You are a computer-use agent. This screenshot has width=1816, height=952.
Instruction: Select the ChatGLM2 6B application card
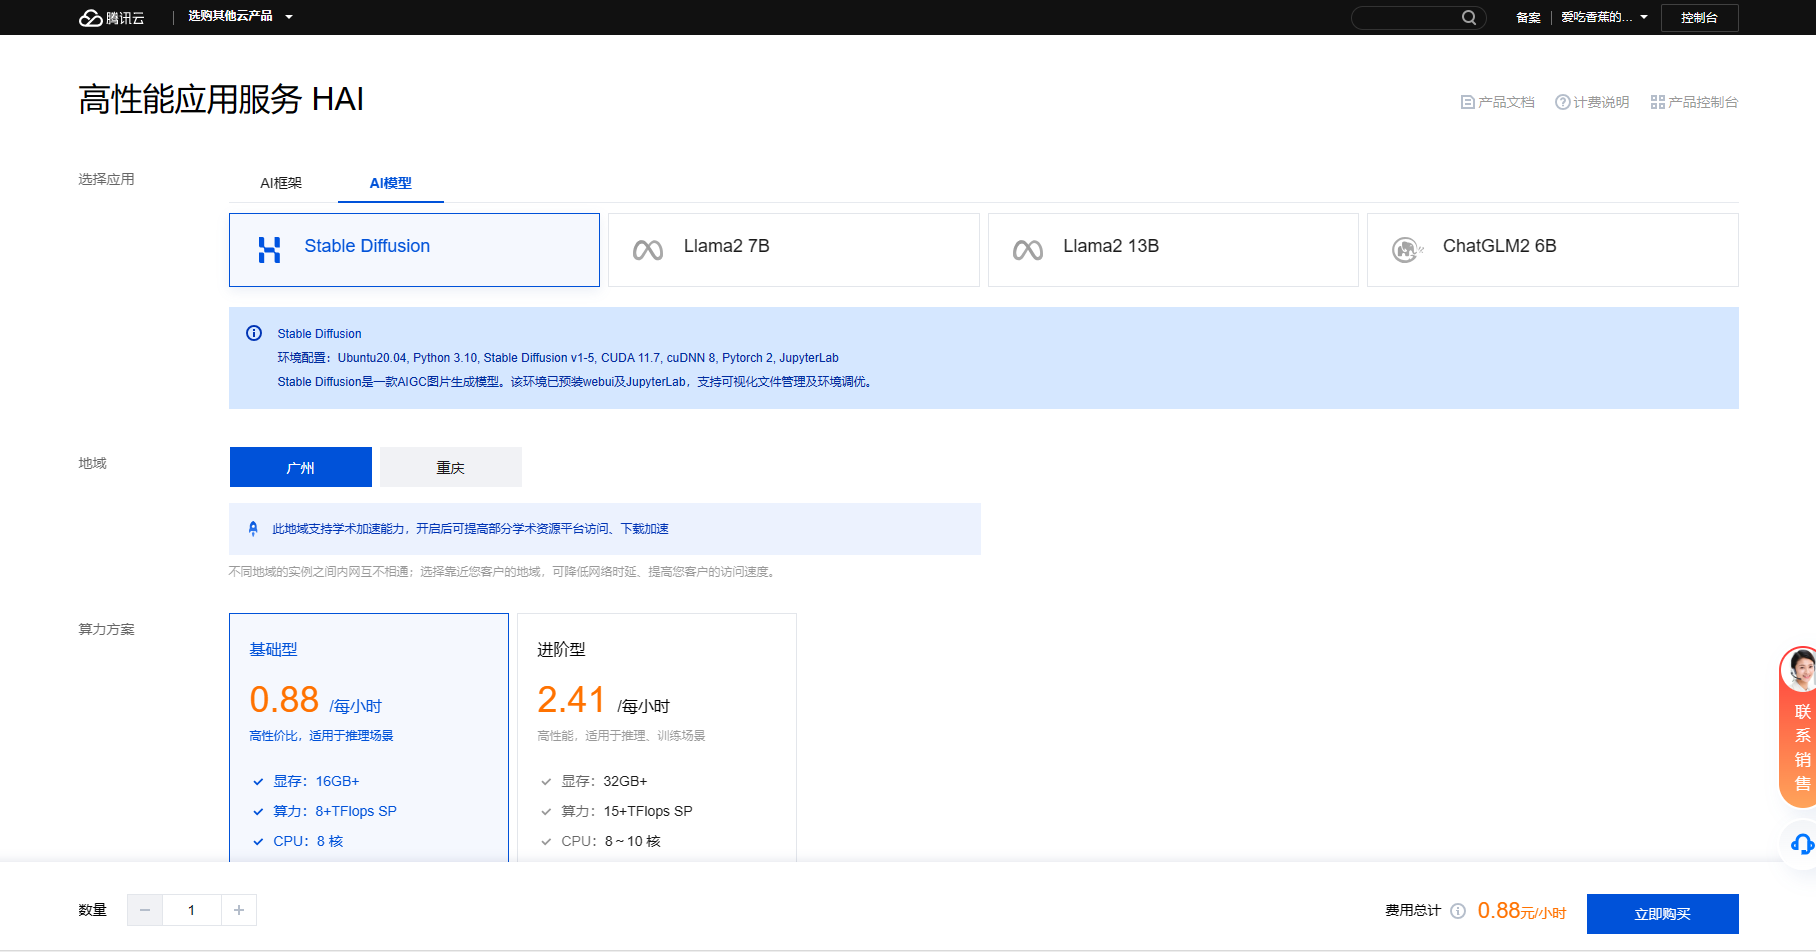[1552, 250]
